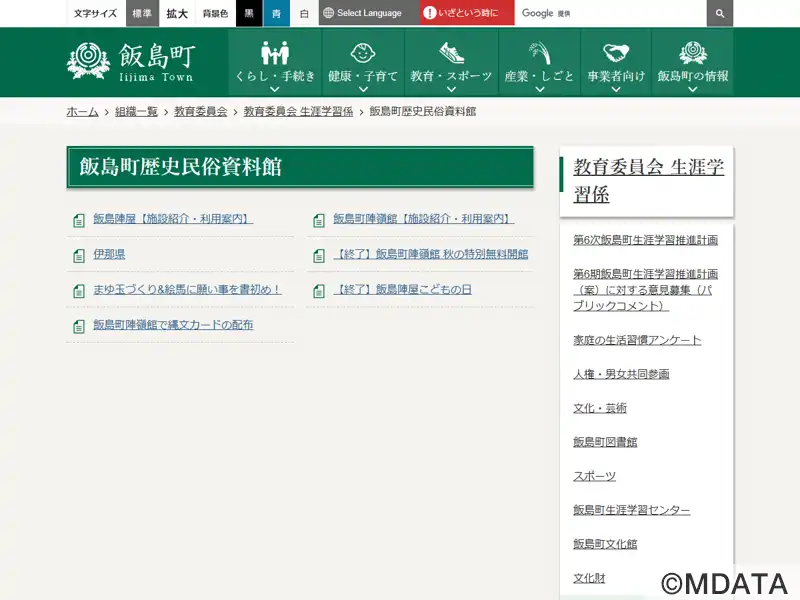Click the search magnifier icon
Viewport: 800px width, 600px height.
(x=719, y=13)
